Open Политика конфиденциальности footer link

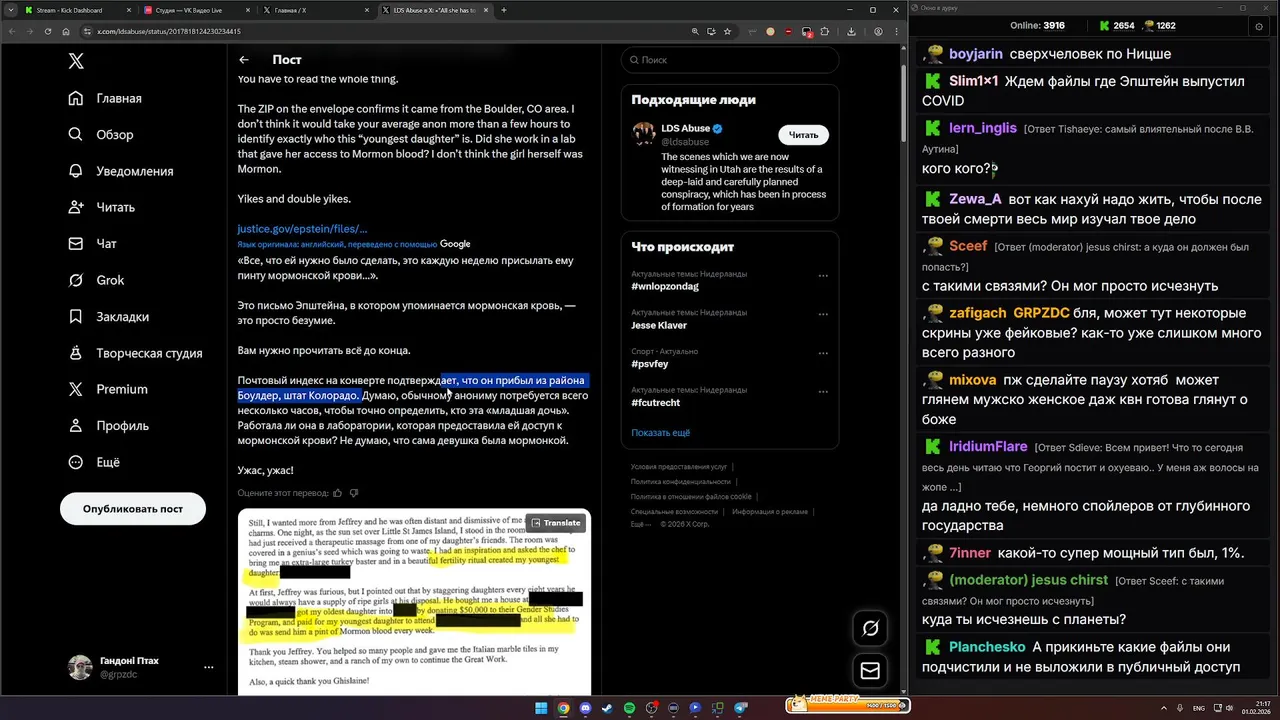[x=681, y=482]
